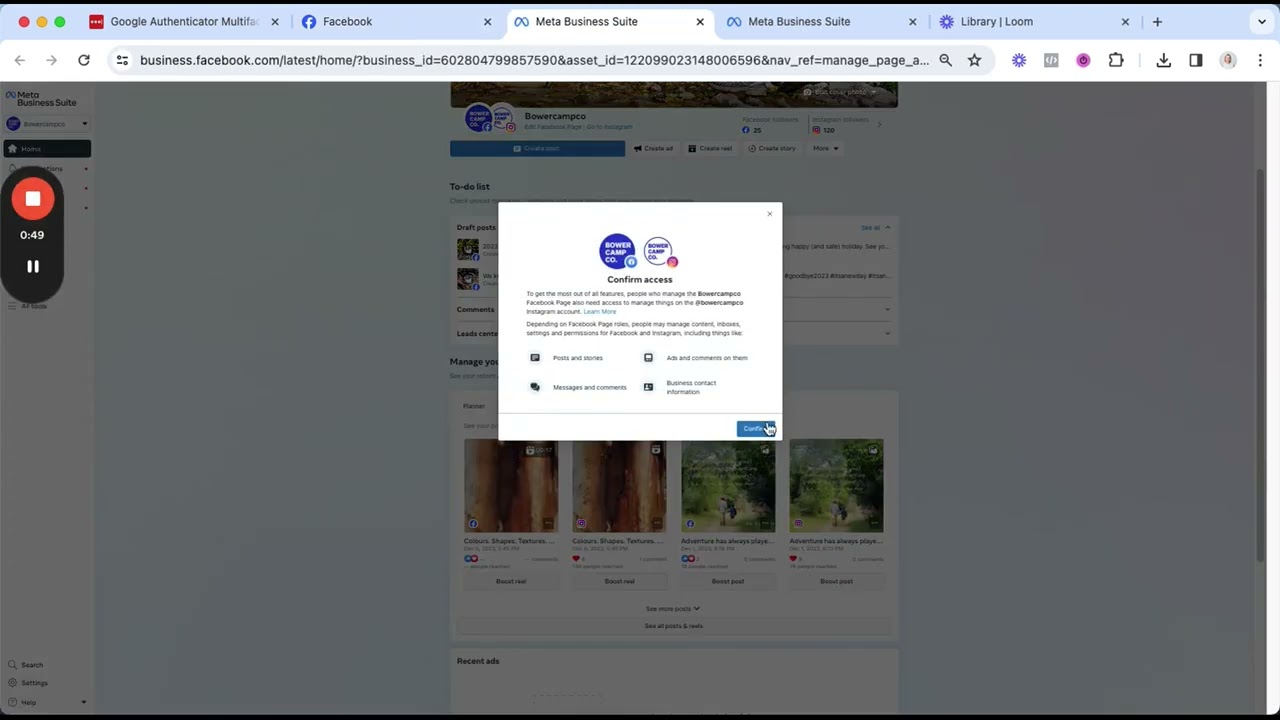Screen dimensions: 1280x720
Task: Click the first draft post thumbnail
Action: coord(468,249)
